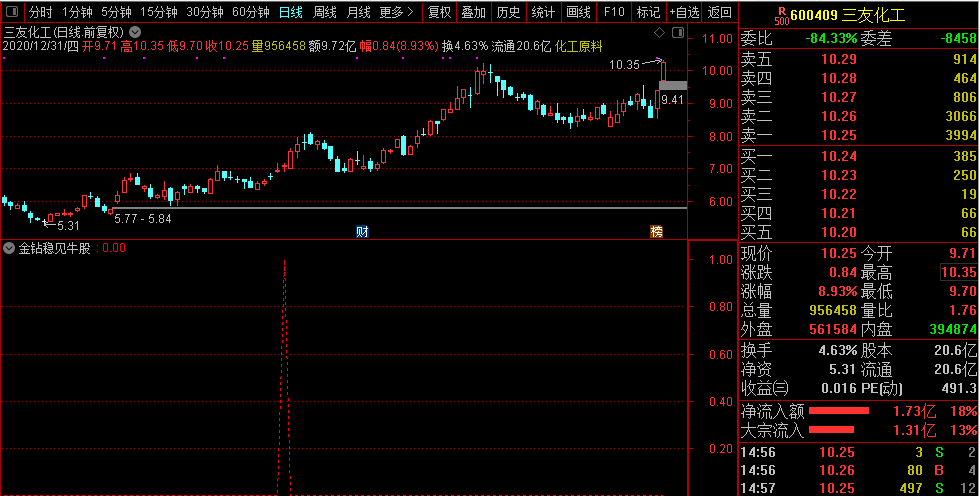Click the +自选 add to watchlist button

click(x=684, y=12)
